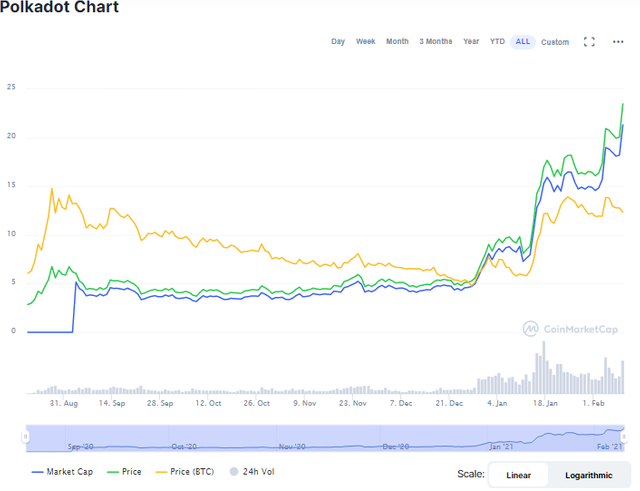Select the ALL time range
This screenshot has width=640, height=491.
pyautogui.click(x=523, y=42)
